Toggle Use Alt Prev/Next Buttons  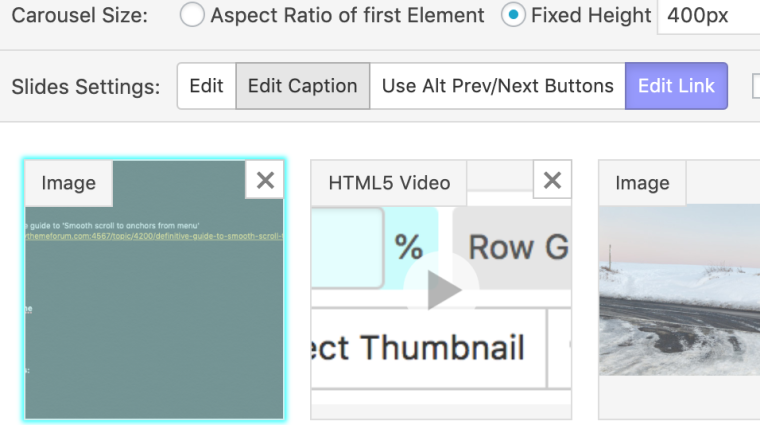[x=497, y=86]
